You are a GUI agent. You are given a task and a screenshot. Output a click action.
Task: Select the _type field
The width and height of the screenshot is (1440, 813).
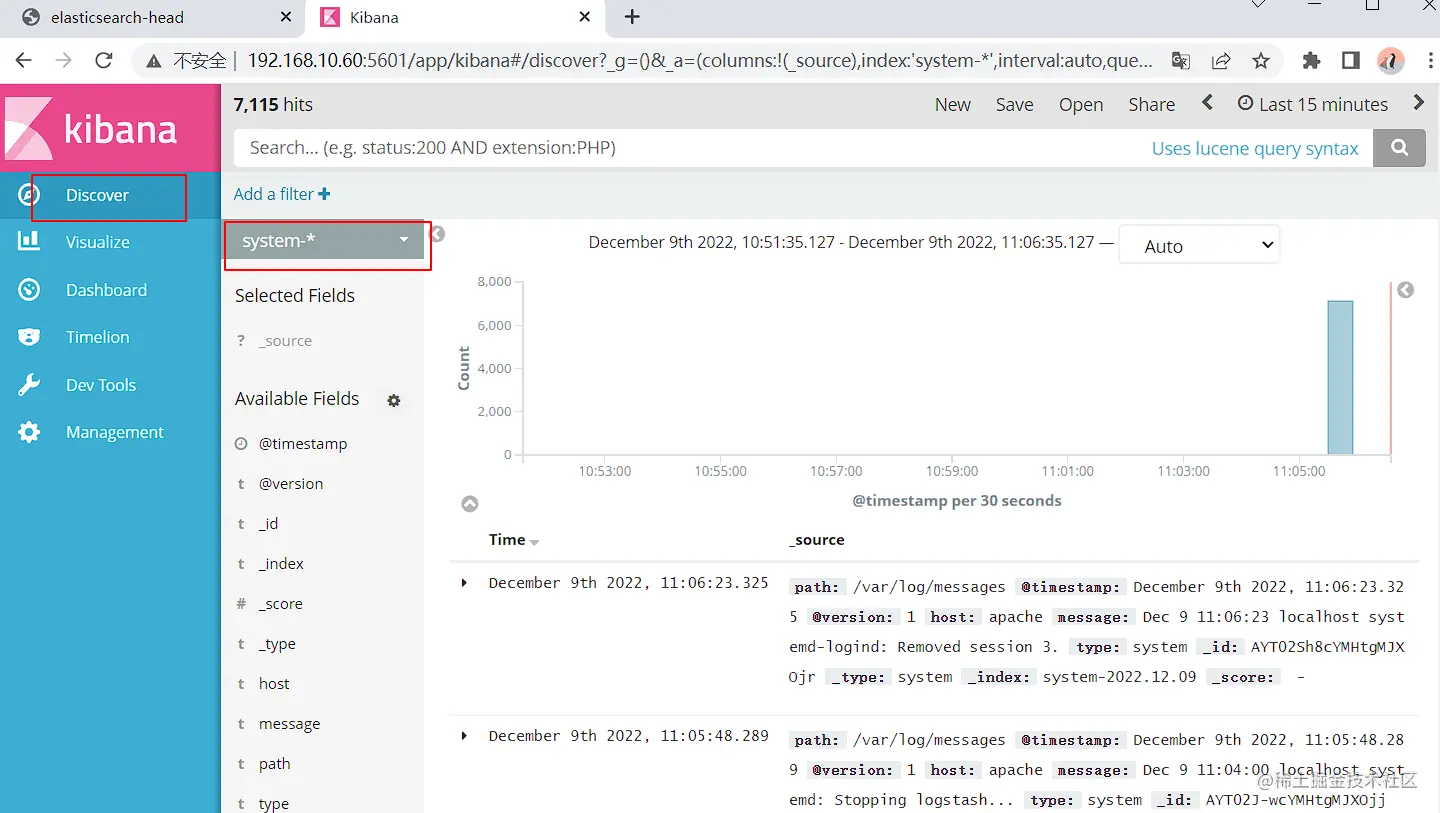[277, 644]
